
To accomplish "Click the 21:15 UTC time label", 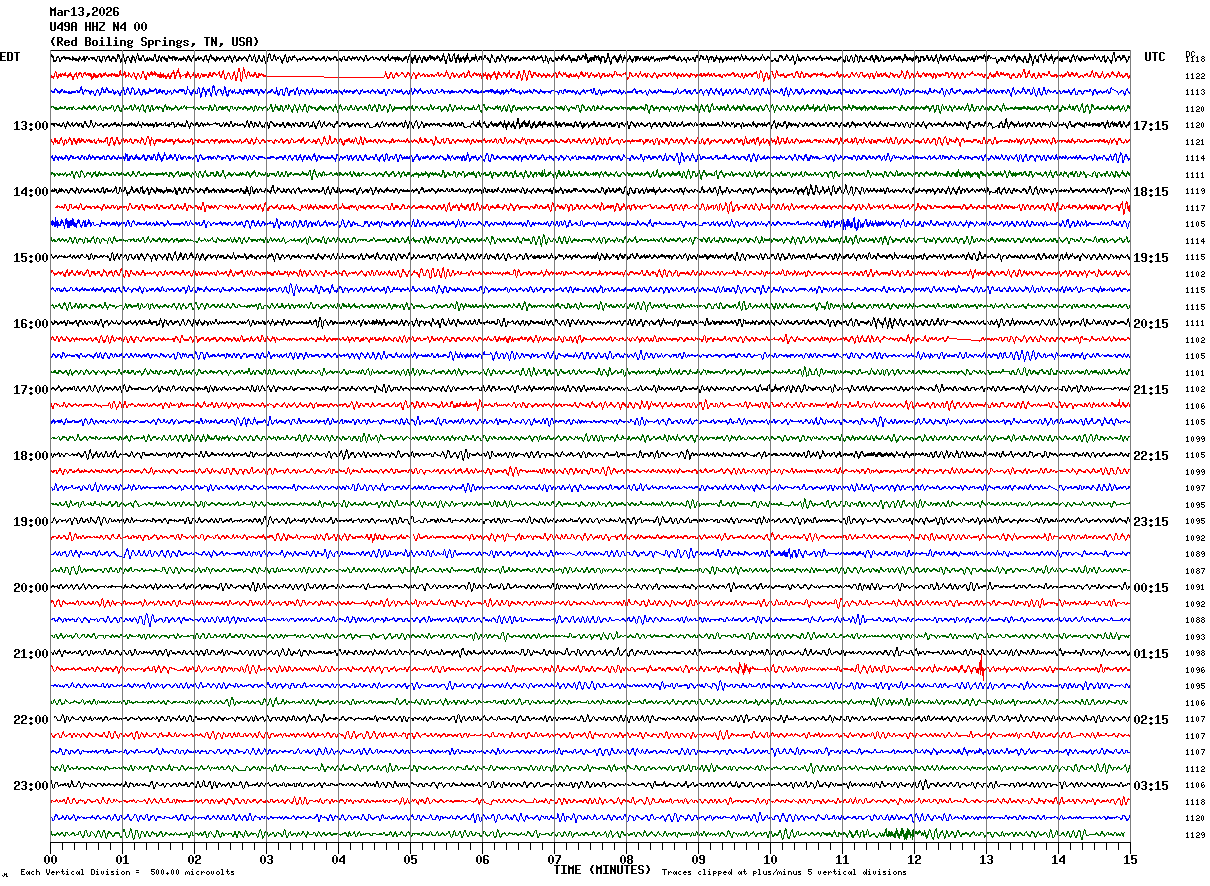I will tap(1151, 390).
